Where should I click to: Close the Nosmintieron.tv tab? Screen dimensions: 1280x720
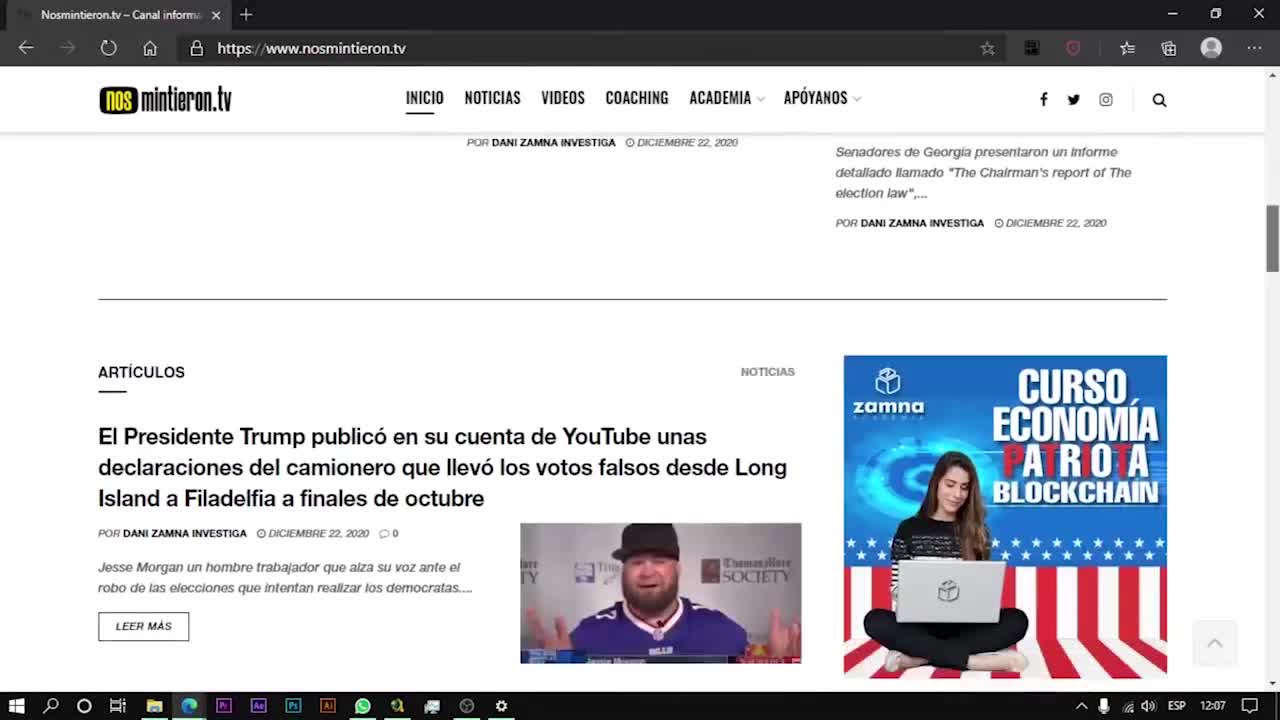pos(216,15)
